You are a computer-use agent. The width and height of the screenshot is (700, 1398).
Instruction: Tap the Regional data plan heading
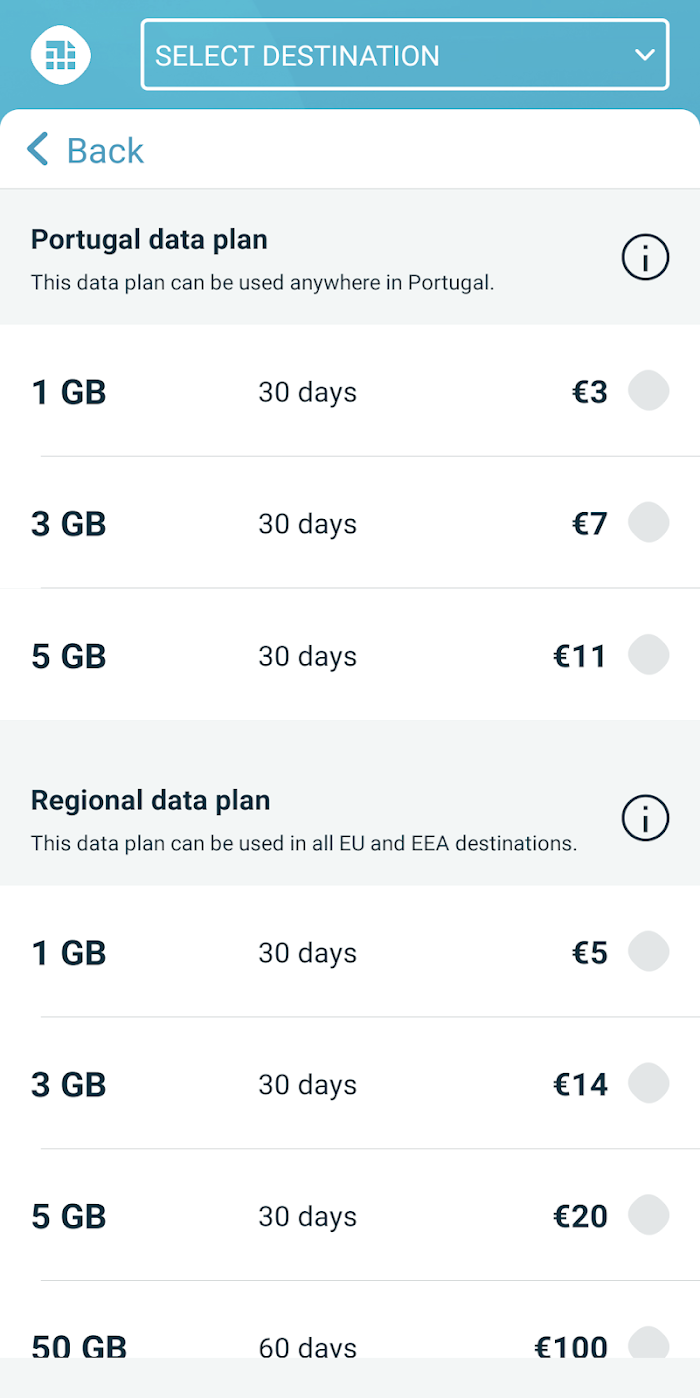[151, 801]
